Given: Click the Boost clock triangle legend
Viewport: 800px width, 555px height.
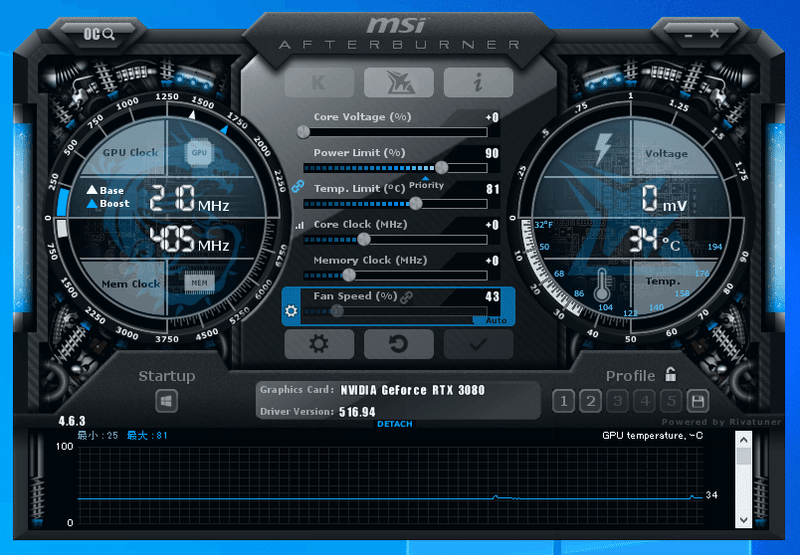Looking at the screenshot, I should tap(108, 204).
